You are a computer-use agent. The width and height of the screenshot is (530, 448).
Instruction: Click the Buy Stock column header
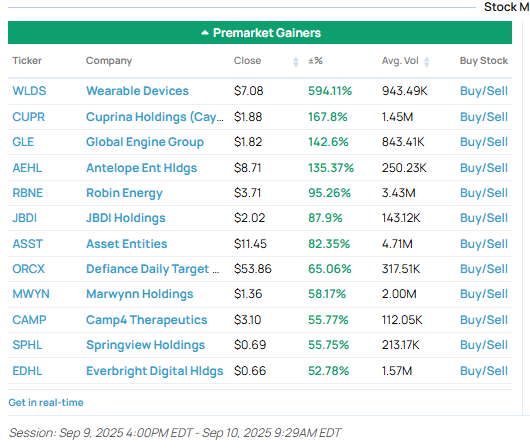click(x=484, y=61)
